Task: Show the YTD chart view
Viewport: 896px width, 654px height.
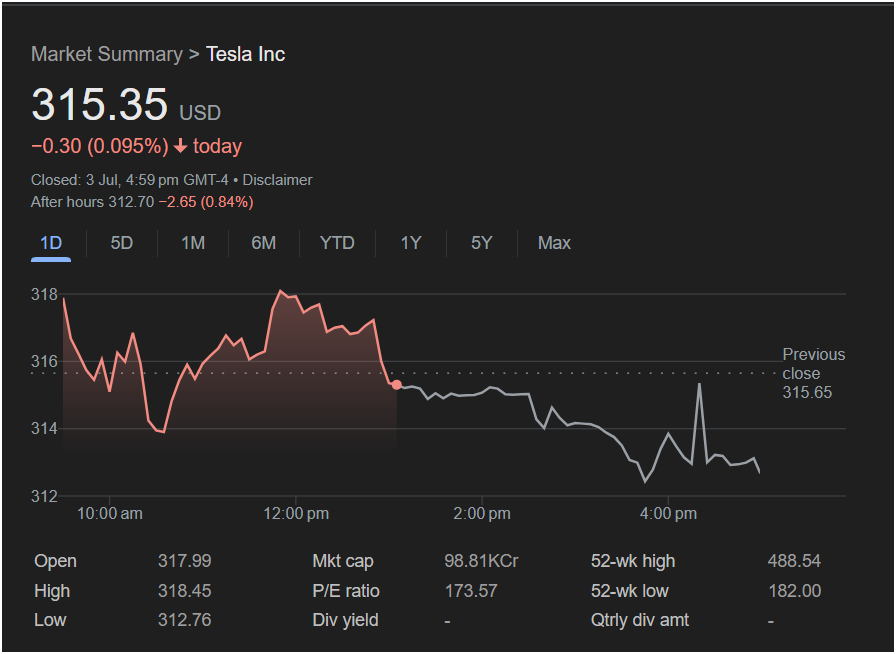Action: click(x=337, y=244)
